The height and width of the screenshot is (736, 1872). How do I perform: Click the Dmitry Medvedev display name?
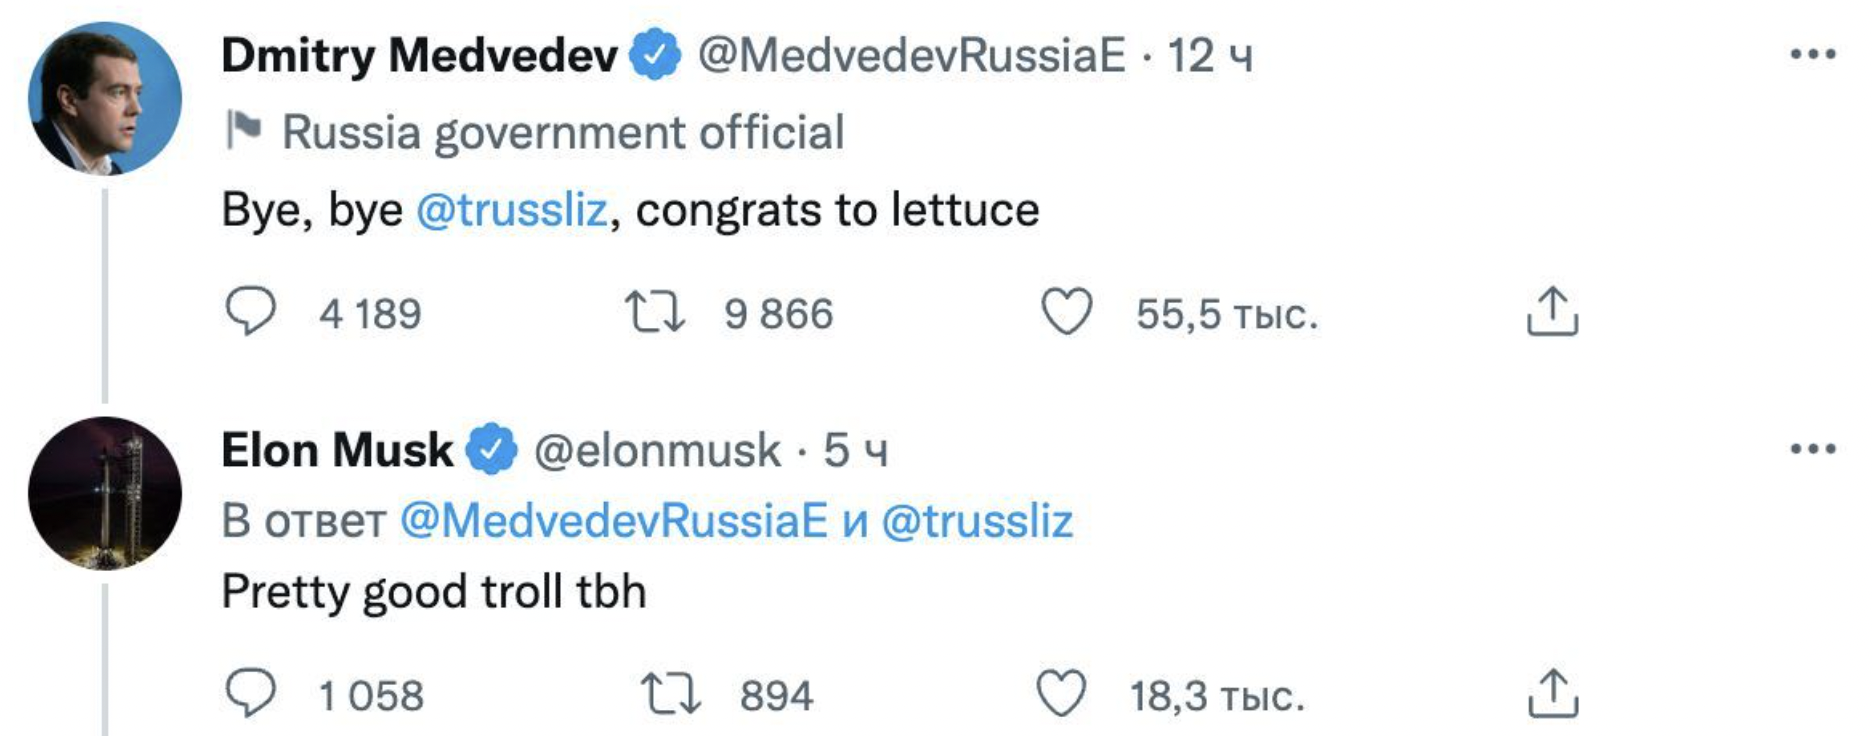(419, 55)
